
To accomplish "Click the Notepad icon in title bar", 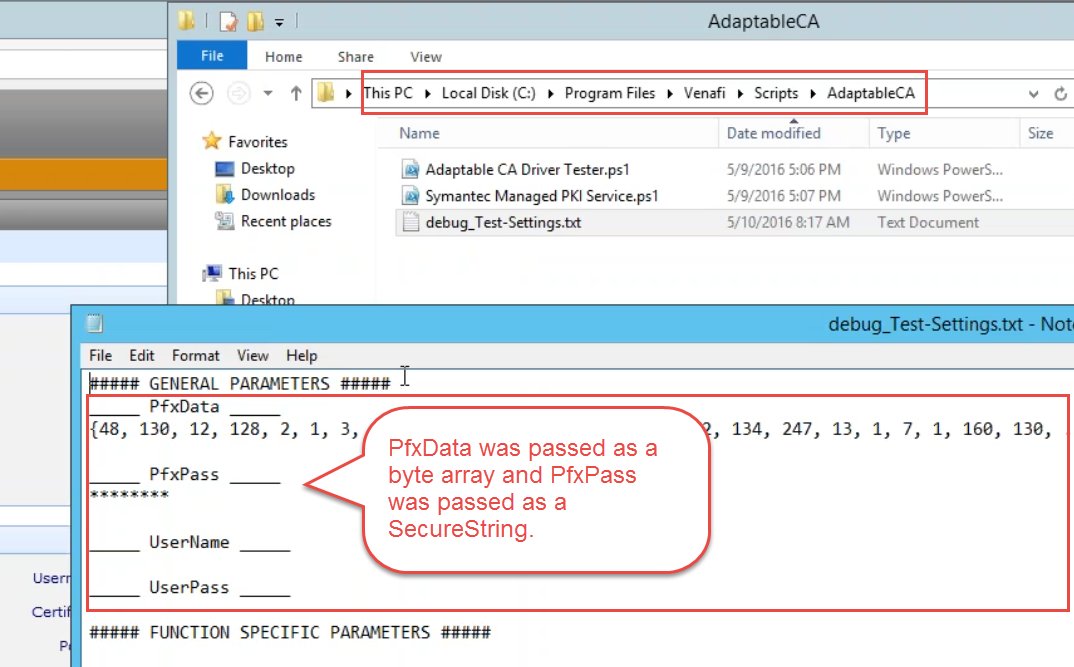I will (95, 323).
